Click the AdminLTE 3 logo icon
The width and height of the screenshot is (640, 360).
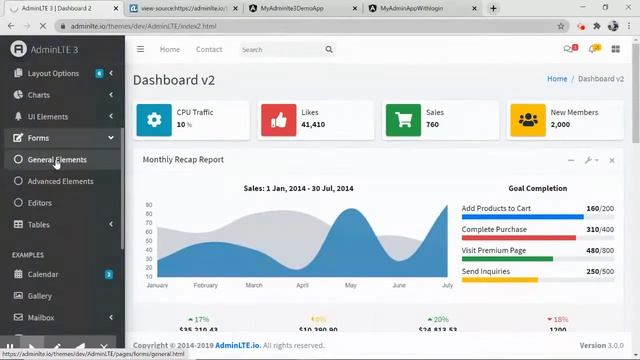click(x=18, y=49)
